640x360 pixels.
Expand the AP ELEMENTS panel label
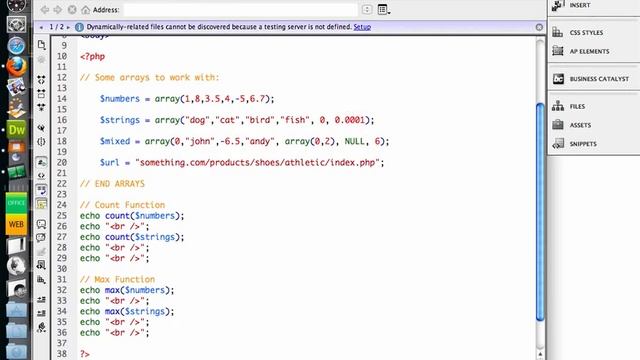pyautogui.click(x=589, y=51)
